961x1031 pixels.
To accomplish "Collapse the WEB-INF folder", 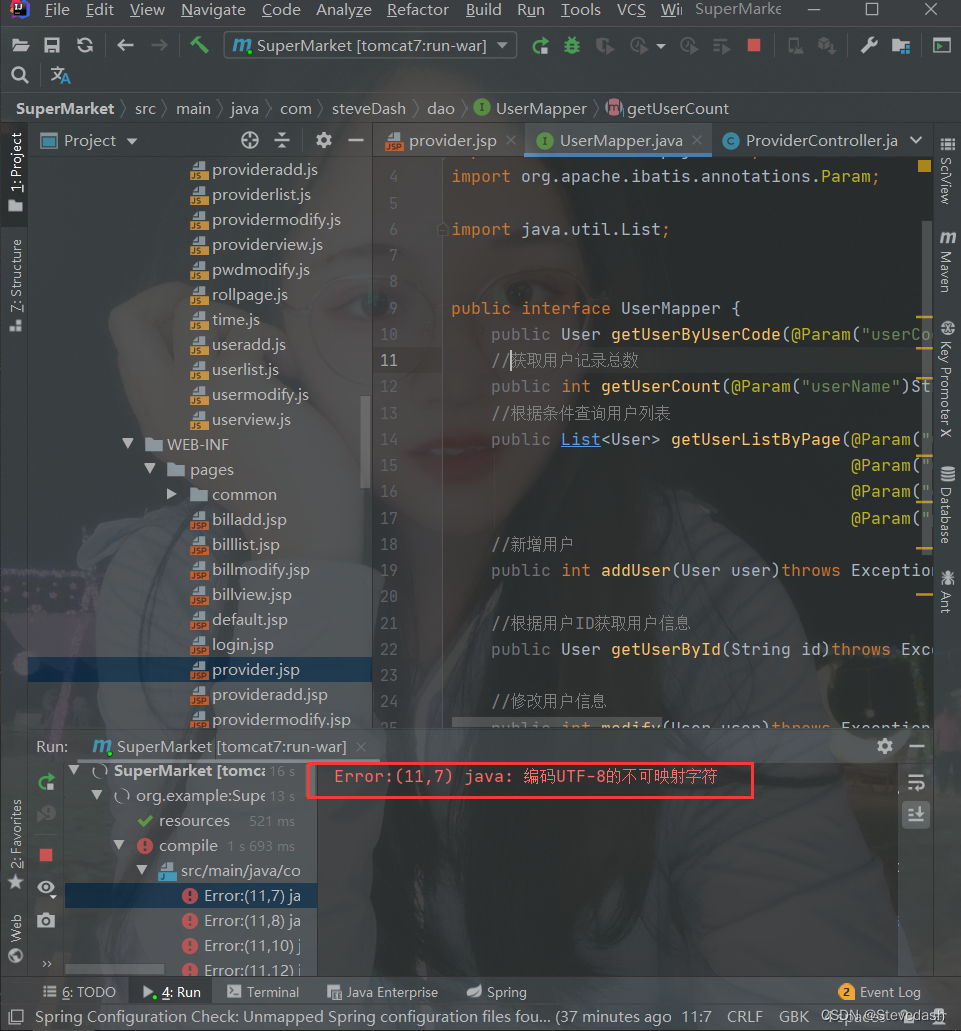I will [128, 444].
